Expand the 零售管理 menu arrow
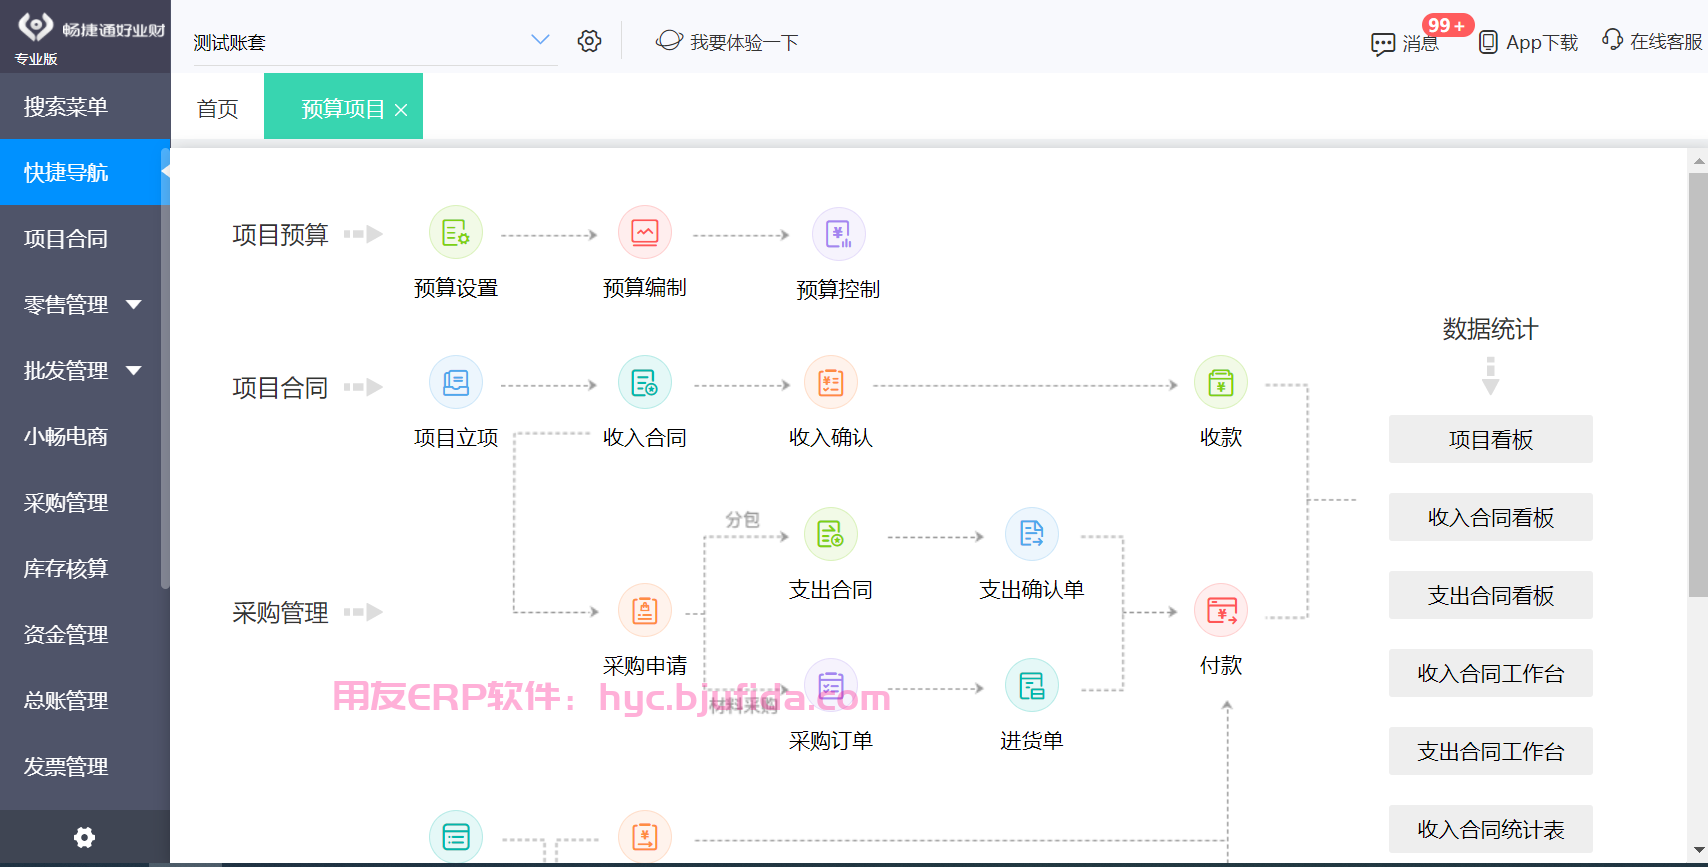1708x867 pixels. (134, 304)
